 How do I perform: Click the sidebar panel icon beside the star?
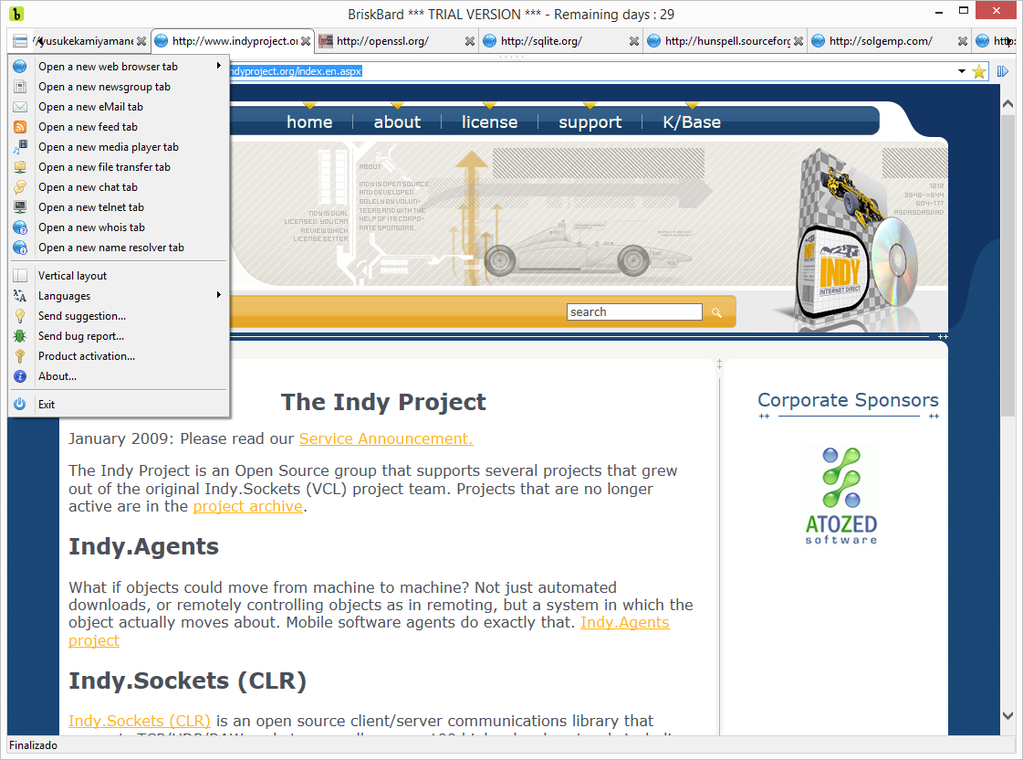click(1003, 72)
